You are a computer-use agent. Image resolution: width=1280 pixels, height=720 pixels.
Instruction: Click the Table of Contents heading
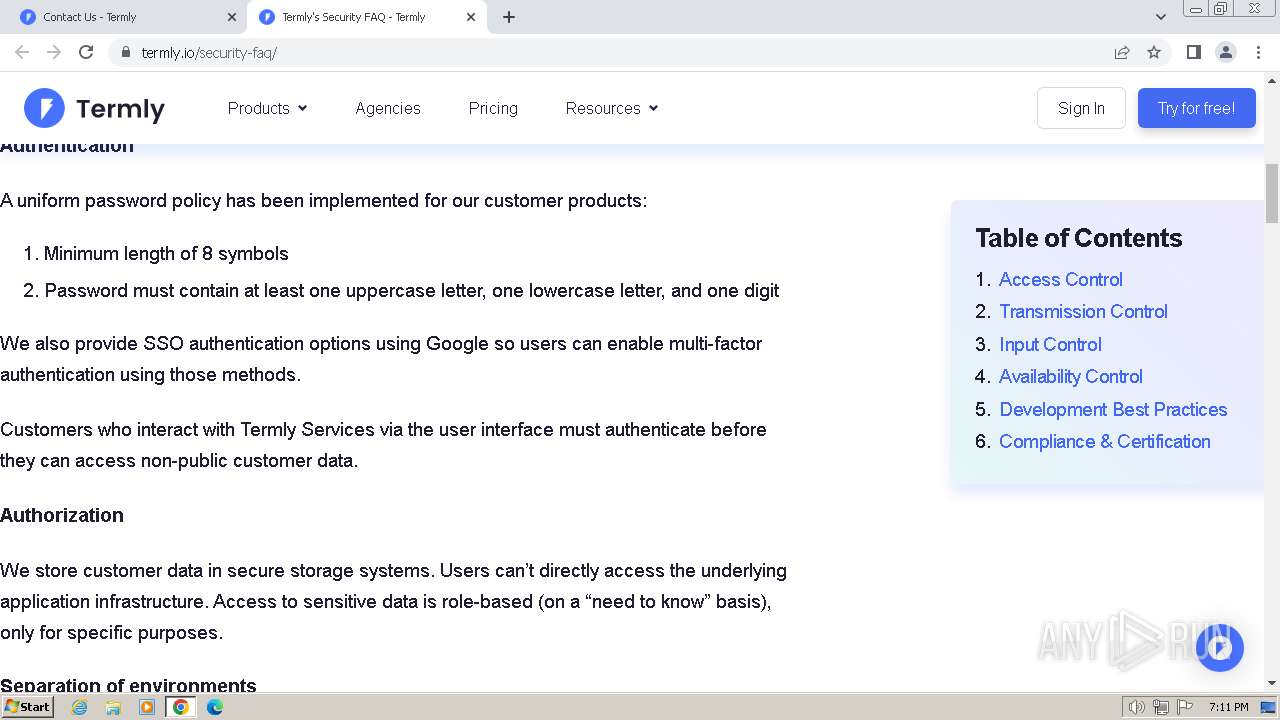(x=1078, y=238)
